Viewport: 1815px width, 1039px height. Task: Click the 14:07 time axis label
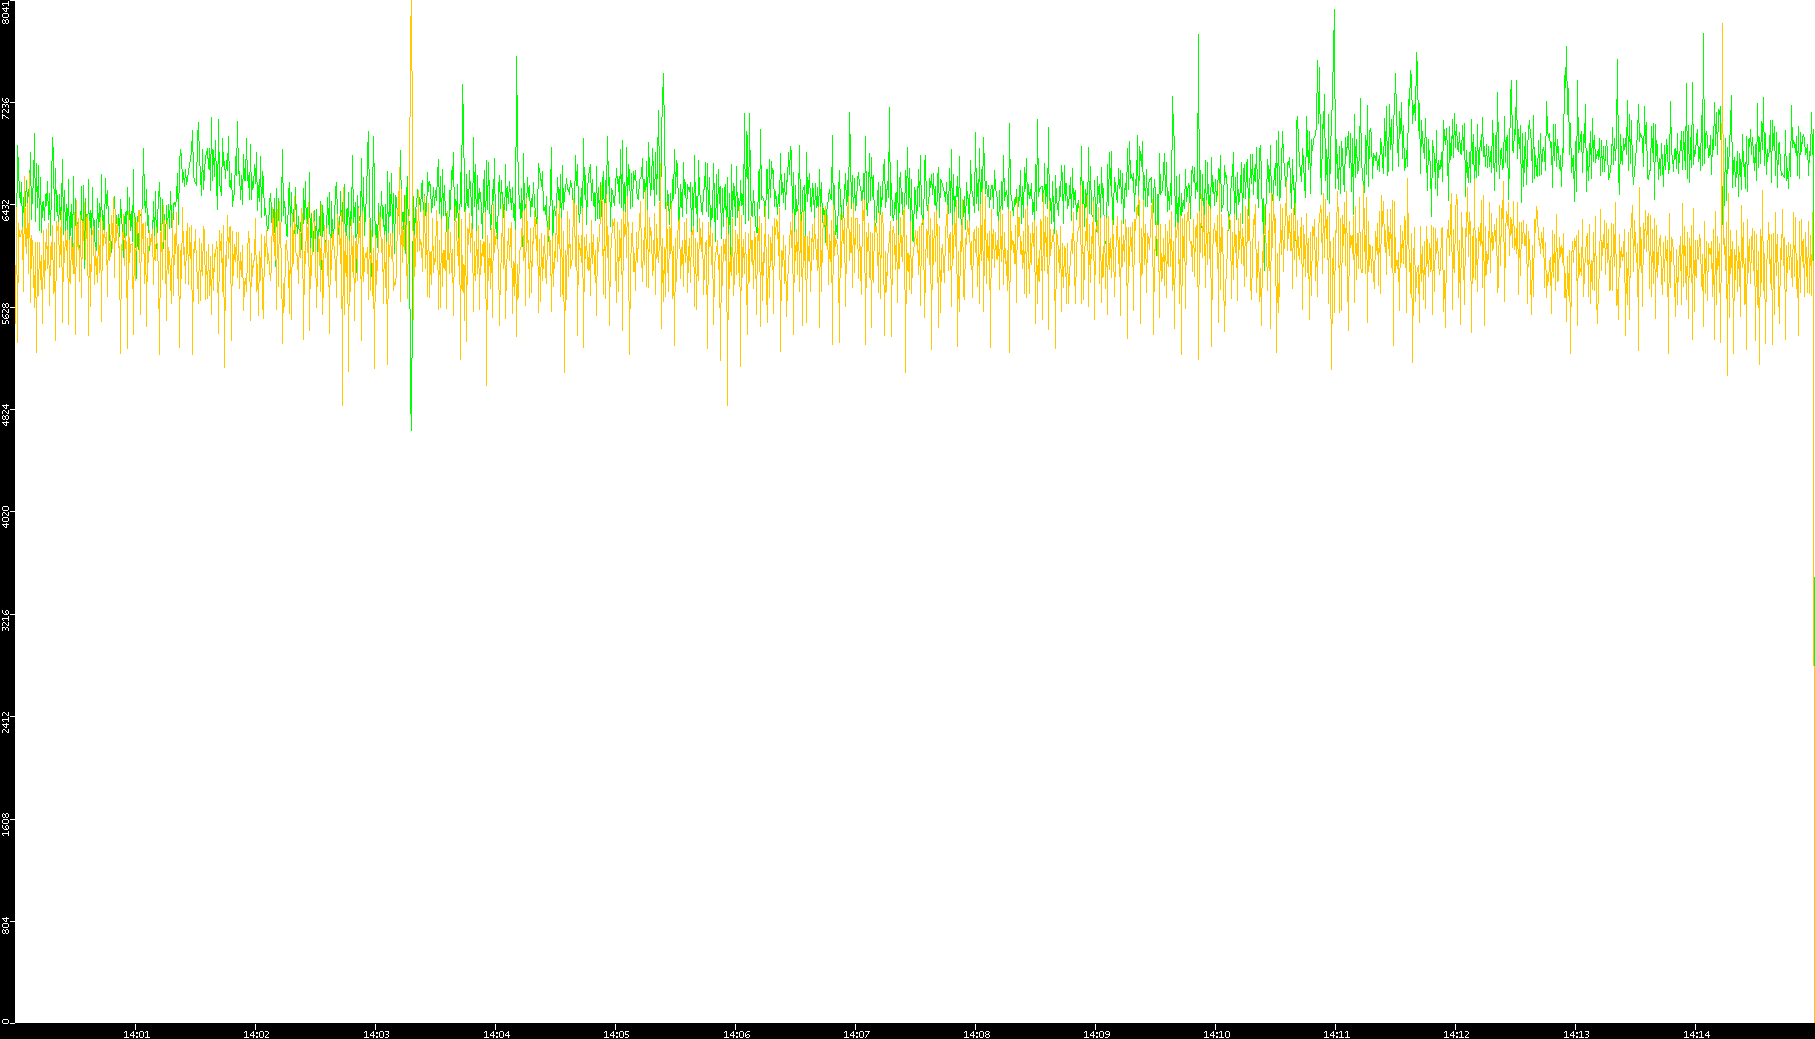(856, 1033)
